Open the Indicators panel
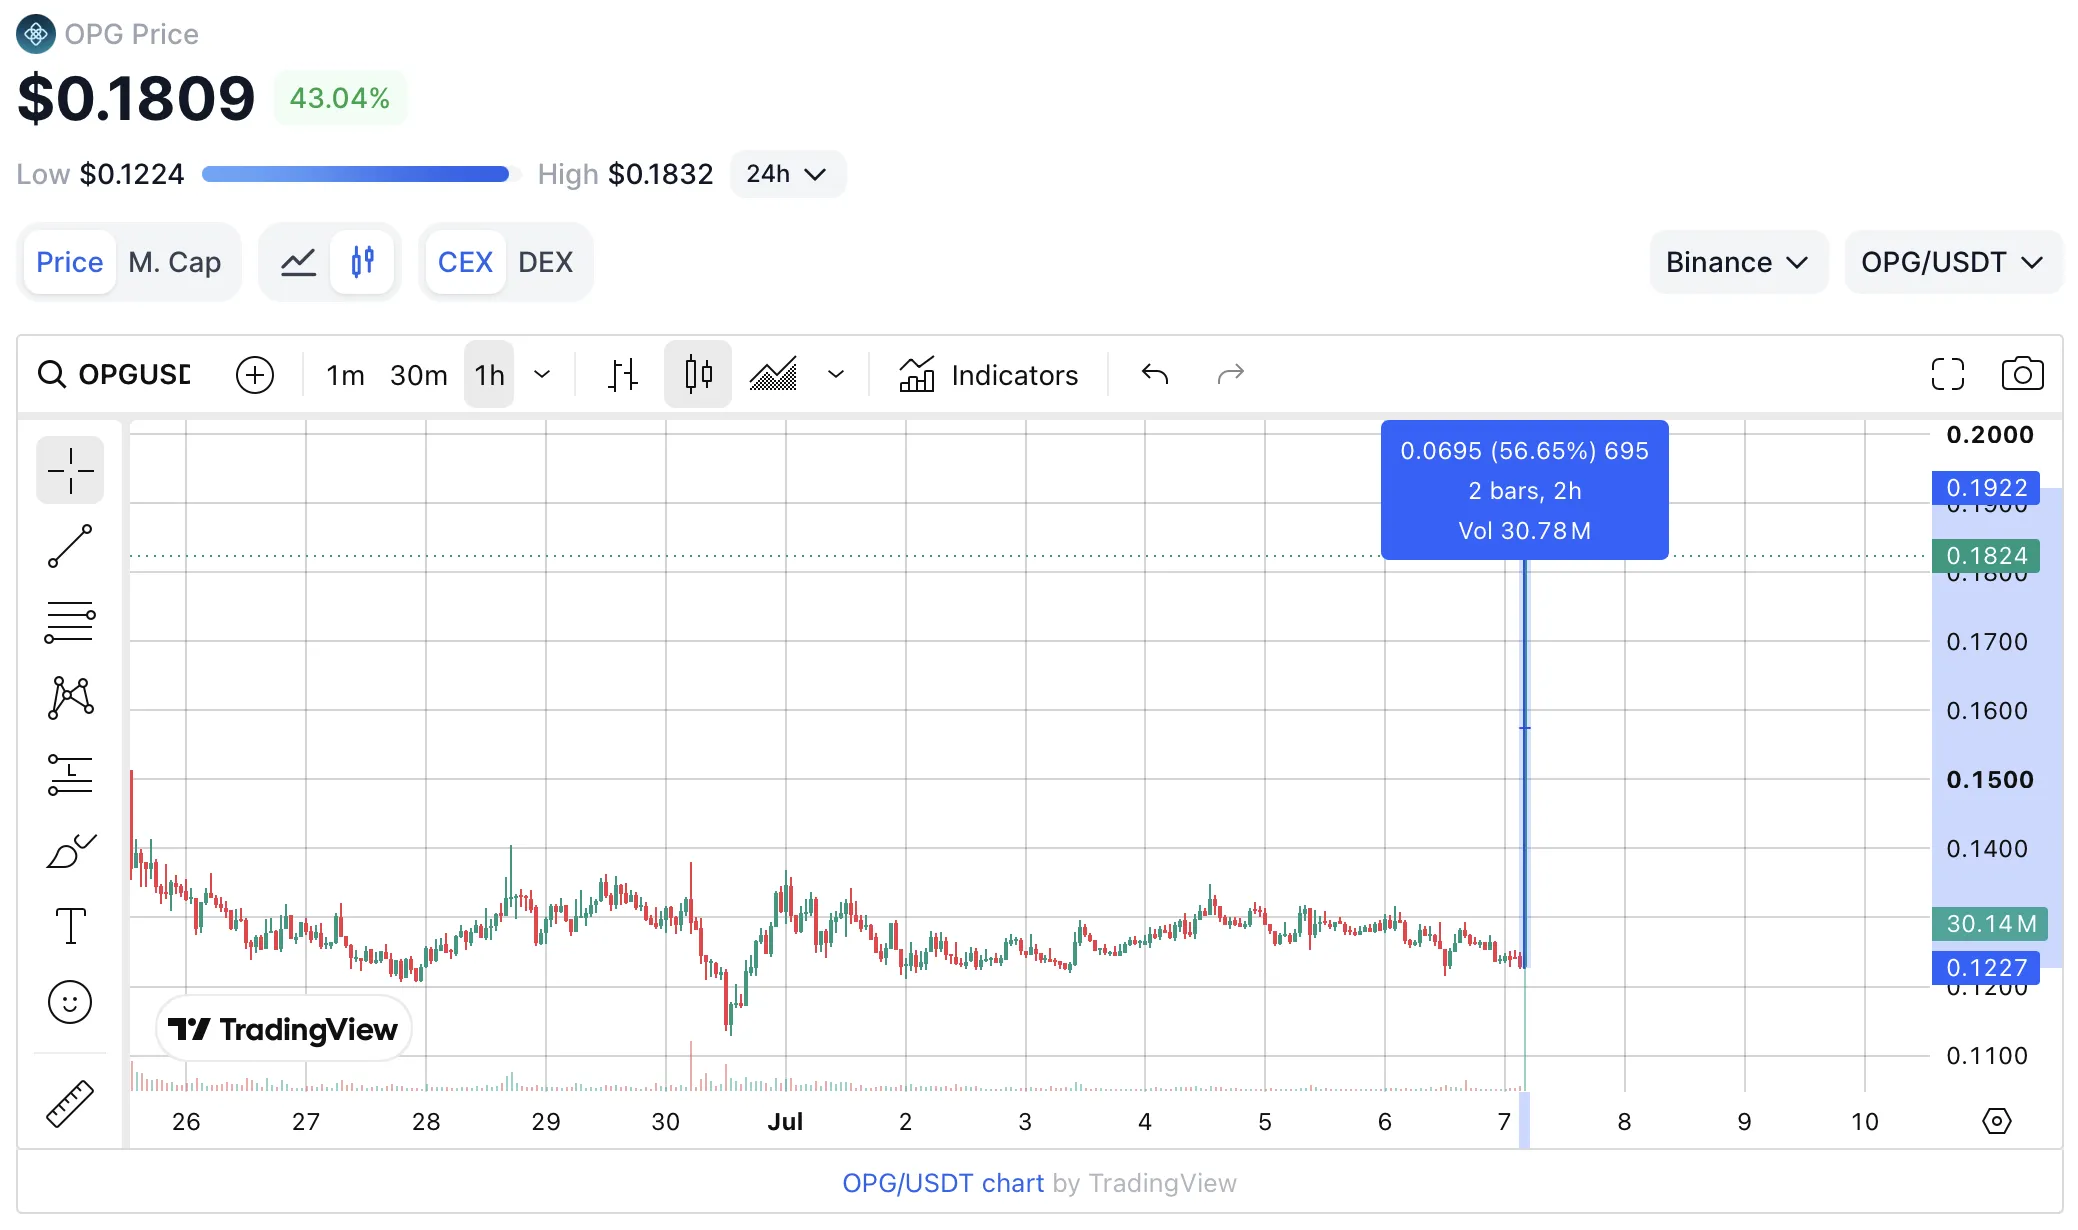 point(988,375)
